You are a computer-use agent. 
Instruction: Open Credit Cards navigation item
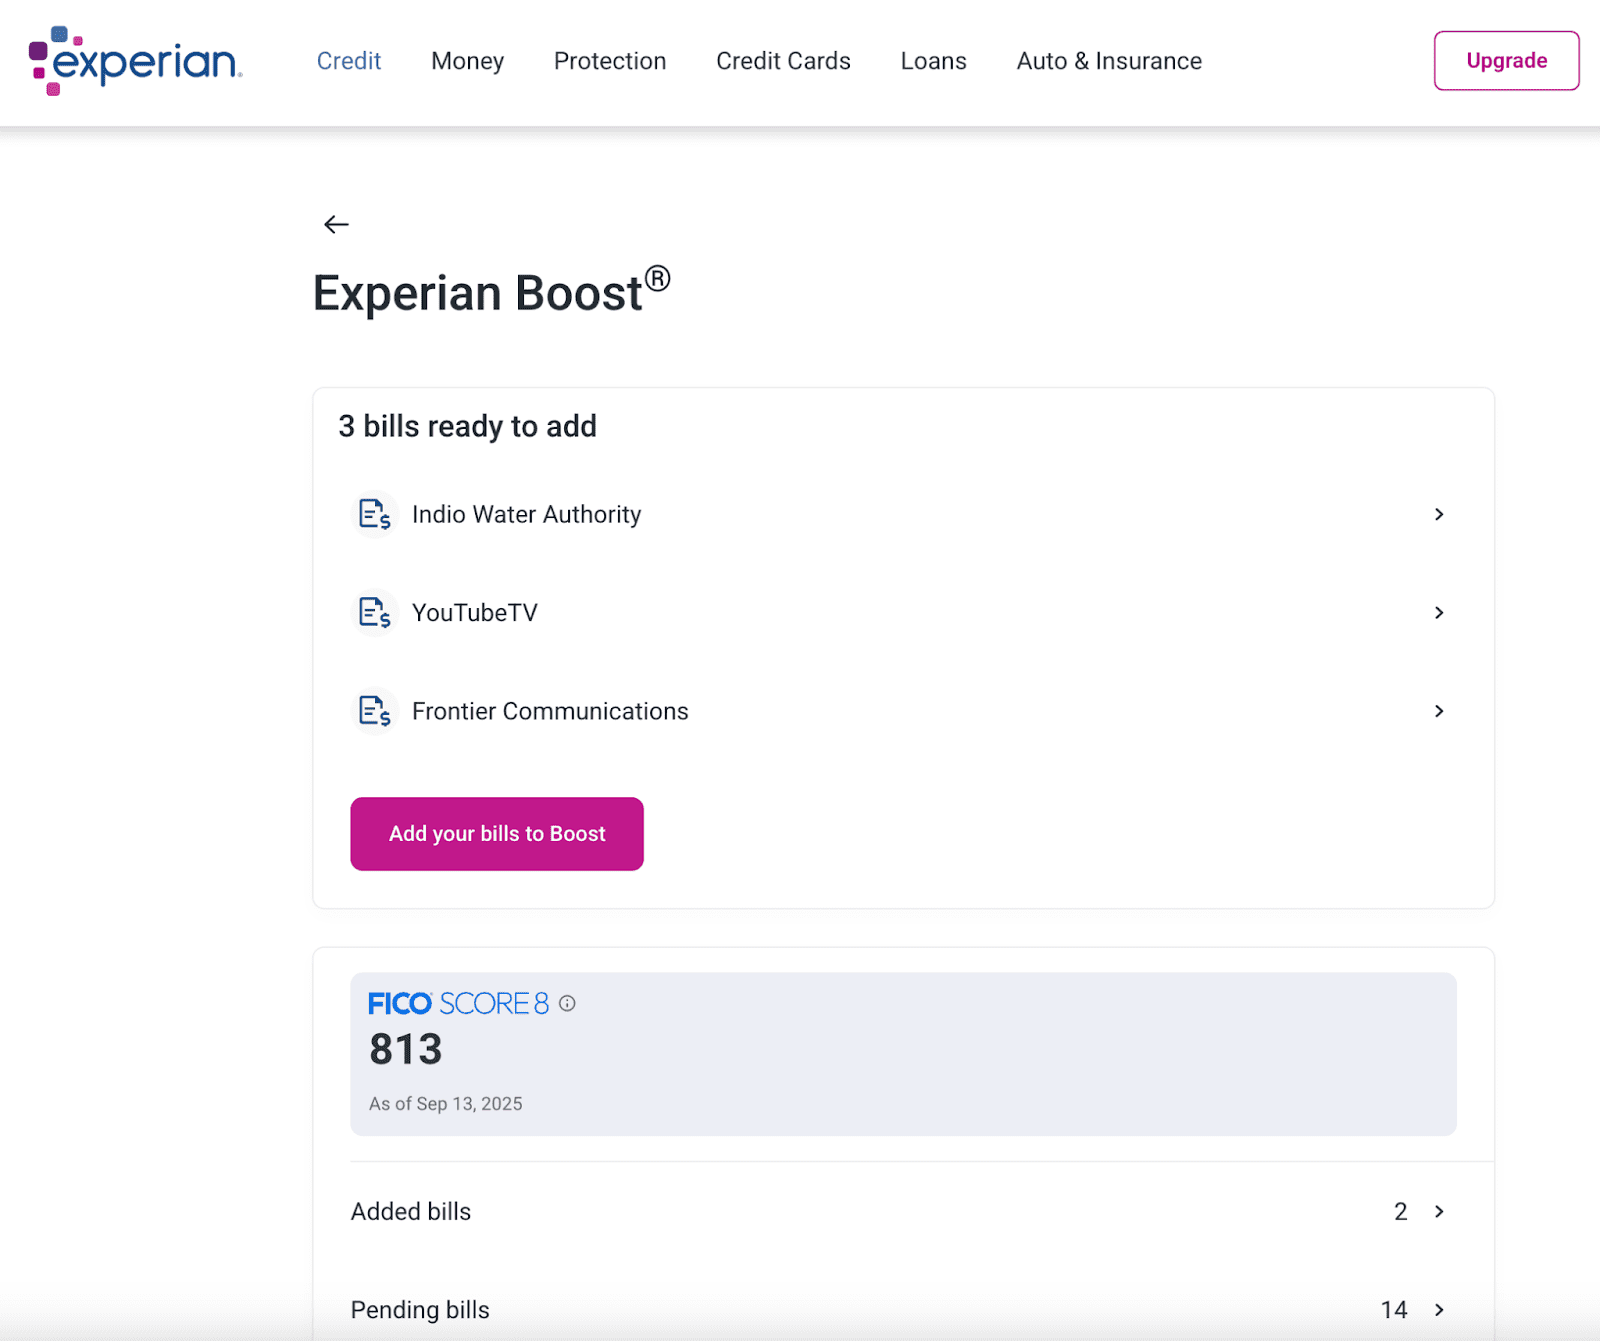tap(783, 61)
